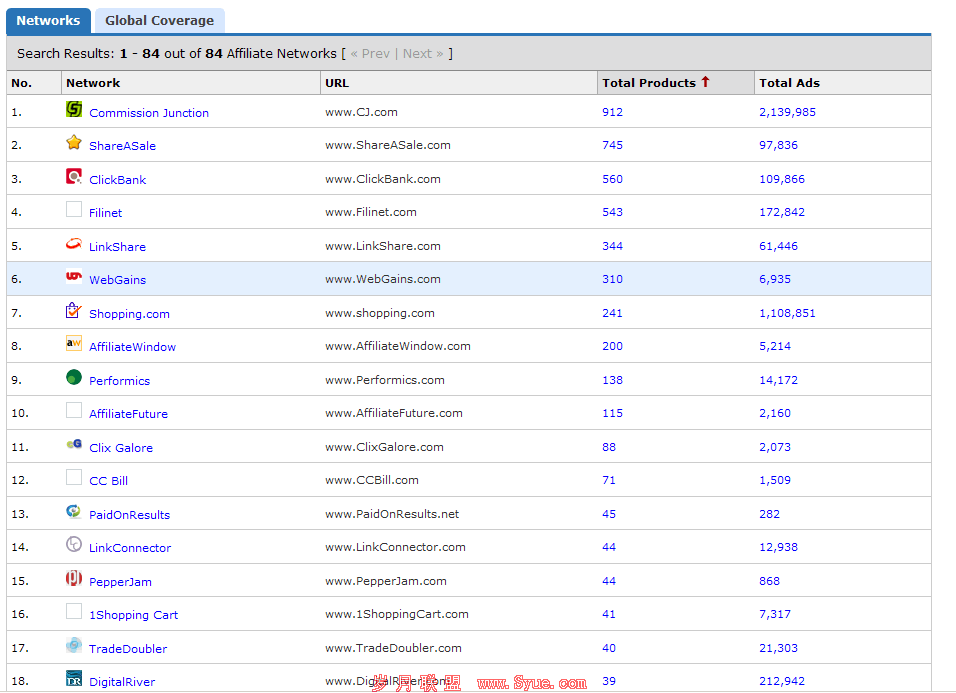Click Commission Junction's 2,139,985 total ads

(787, 112)
